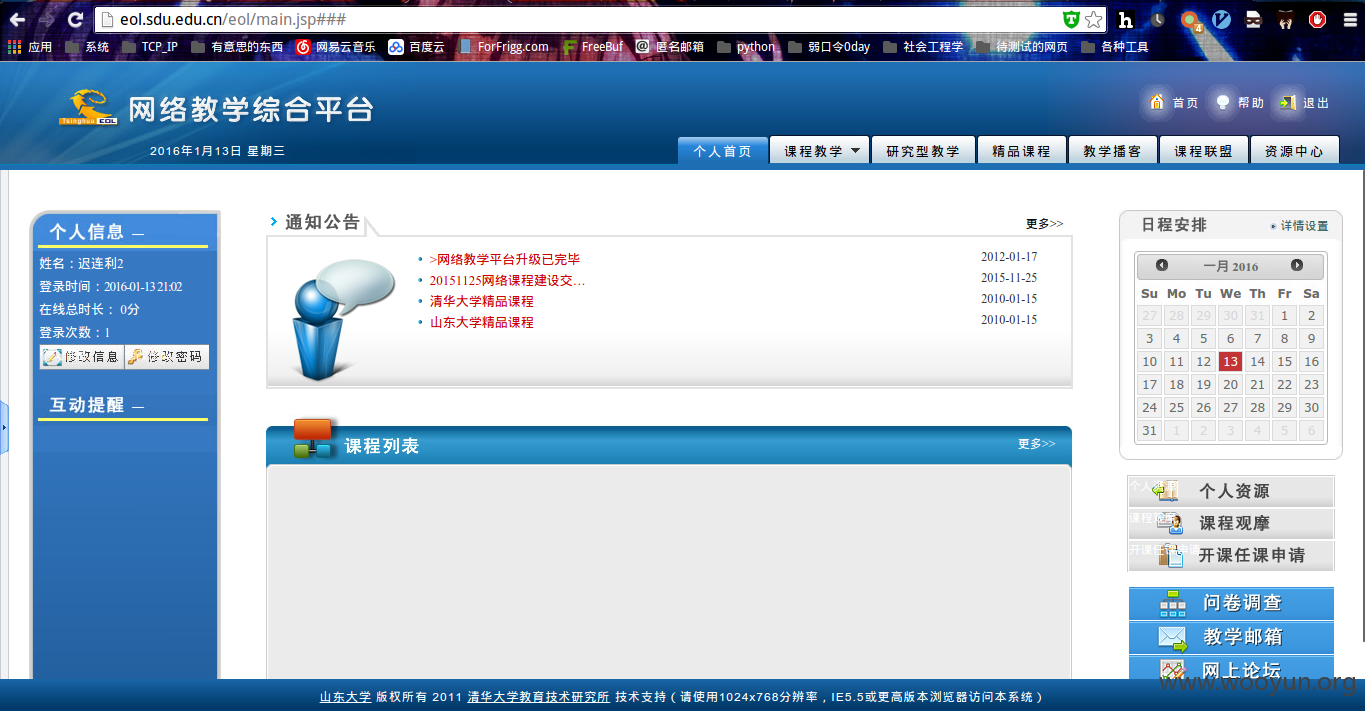The image size is (1365, 711).
Task: Reload the page with refresh icon
Action: coord(75,19)
